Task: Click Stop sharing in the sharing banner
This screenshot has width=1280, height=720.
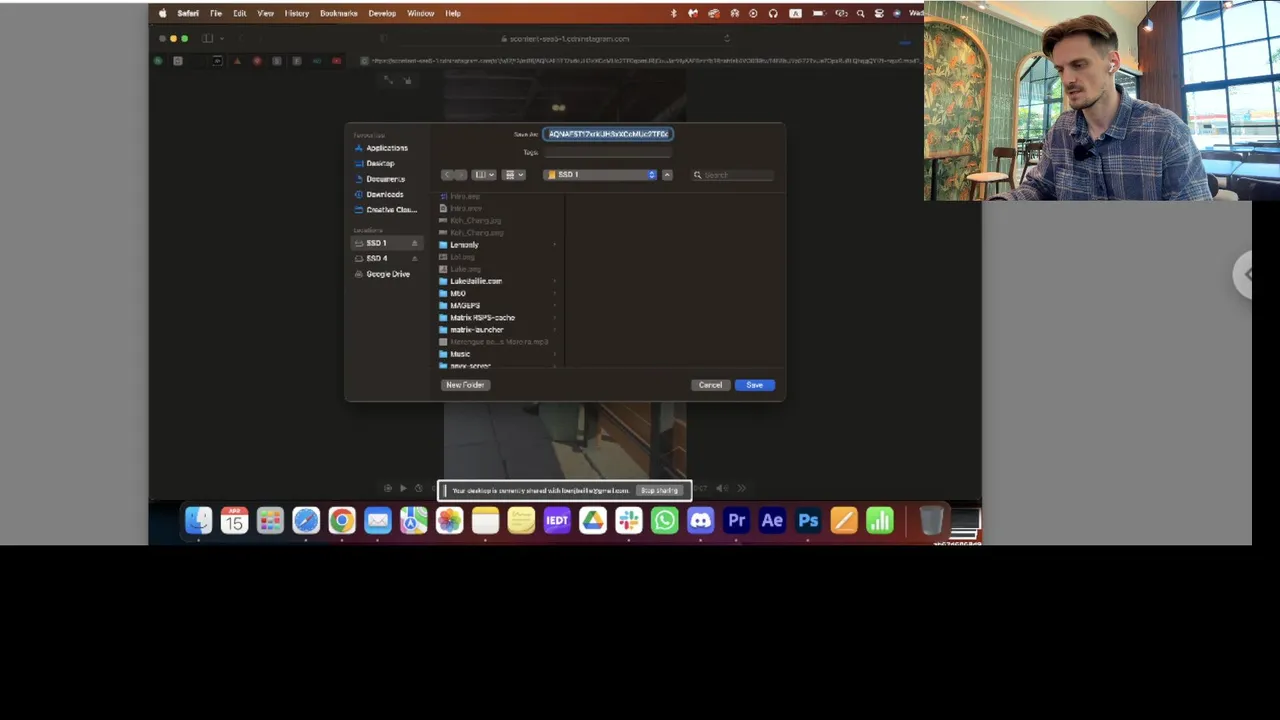Action: (x=659, y=491)
